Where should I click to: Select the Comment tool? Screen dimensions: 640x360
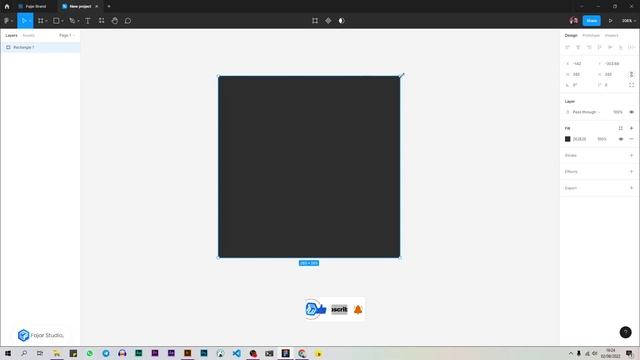pos(128,20)
